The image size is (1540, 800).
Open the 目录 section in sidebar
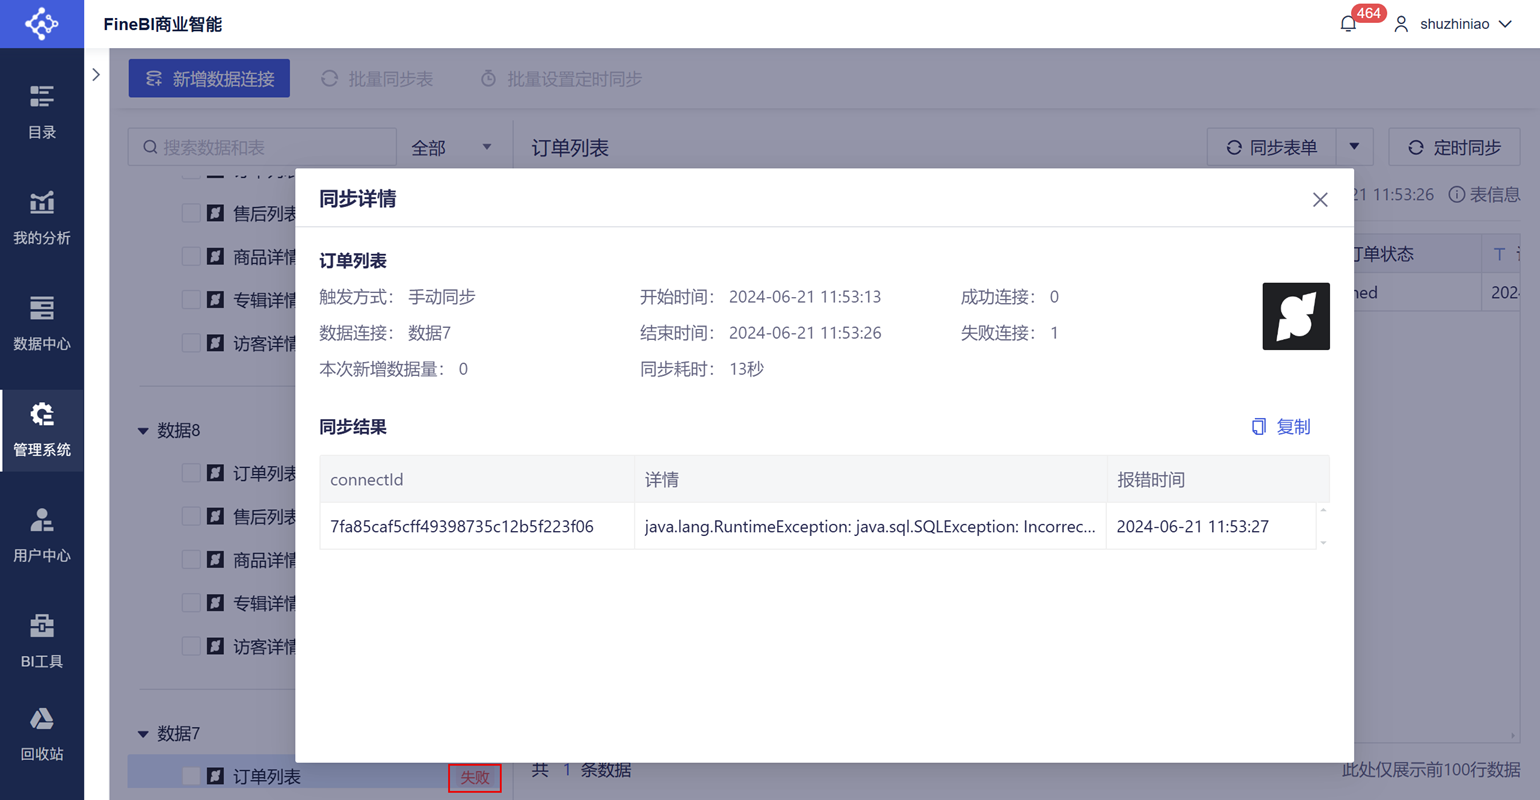pos(42,111)
